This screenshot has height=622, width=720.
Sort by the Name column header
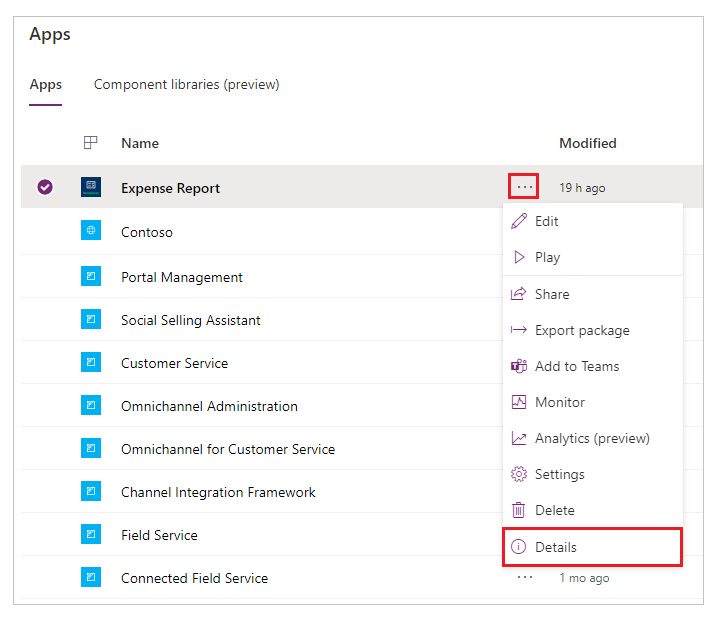pyautogui.click(x=140, y=143)
